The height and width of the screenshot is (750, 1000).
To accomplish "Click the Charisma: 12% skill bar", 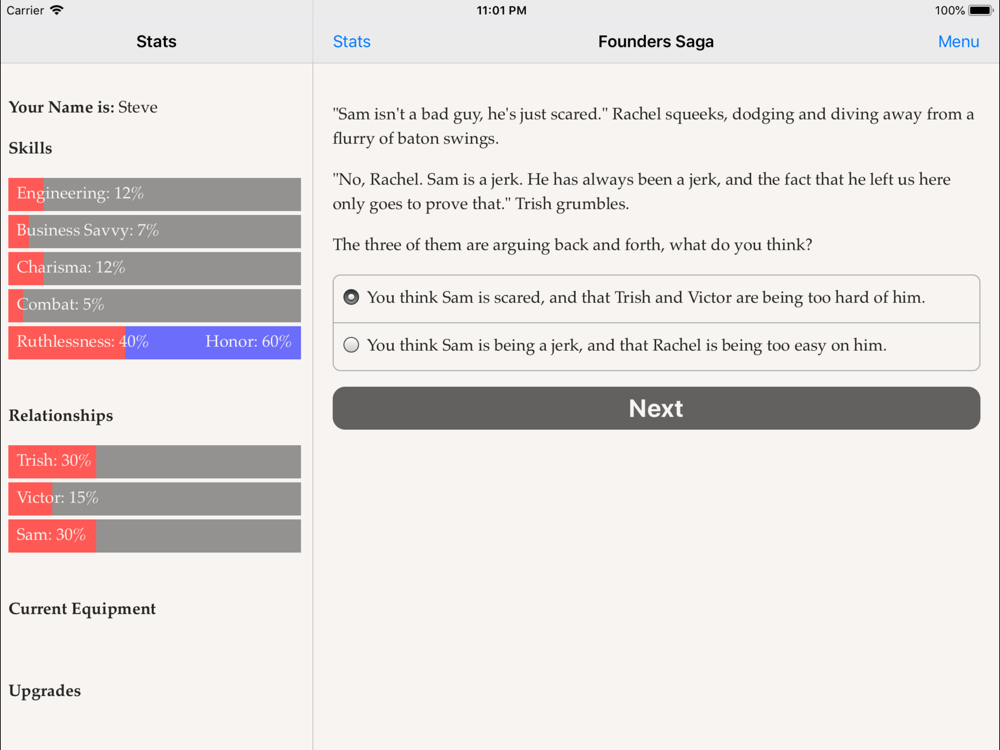I will point(154,268).
